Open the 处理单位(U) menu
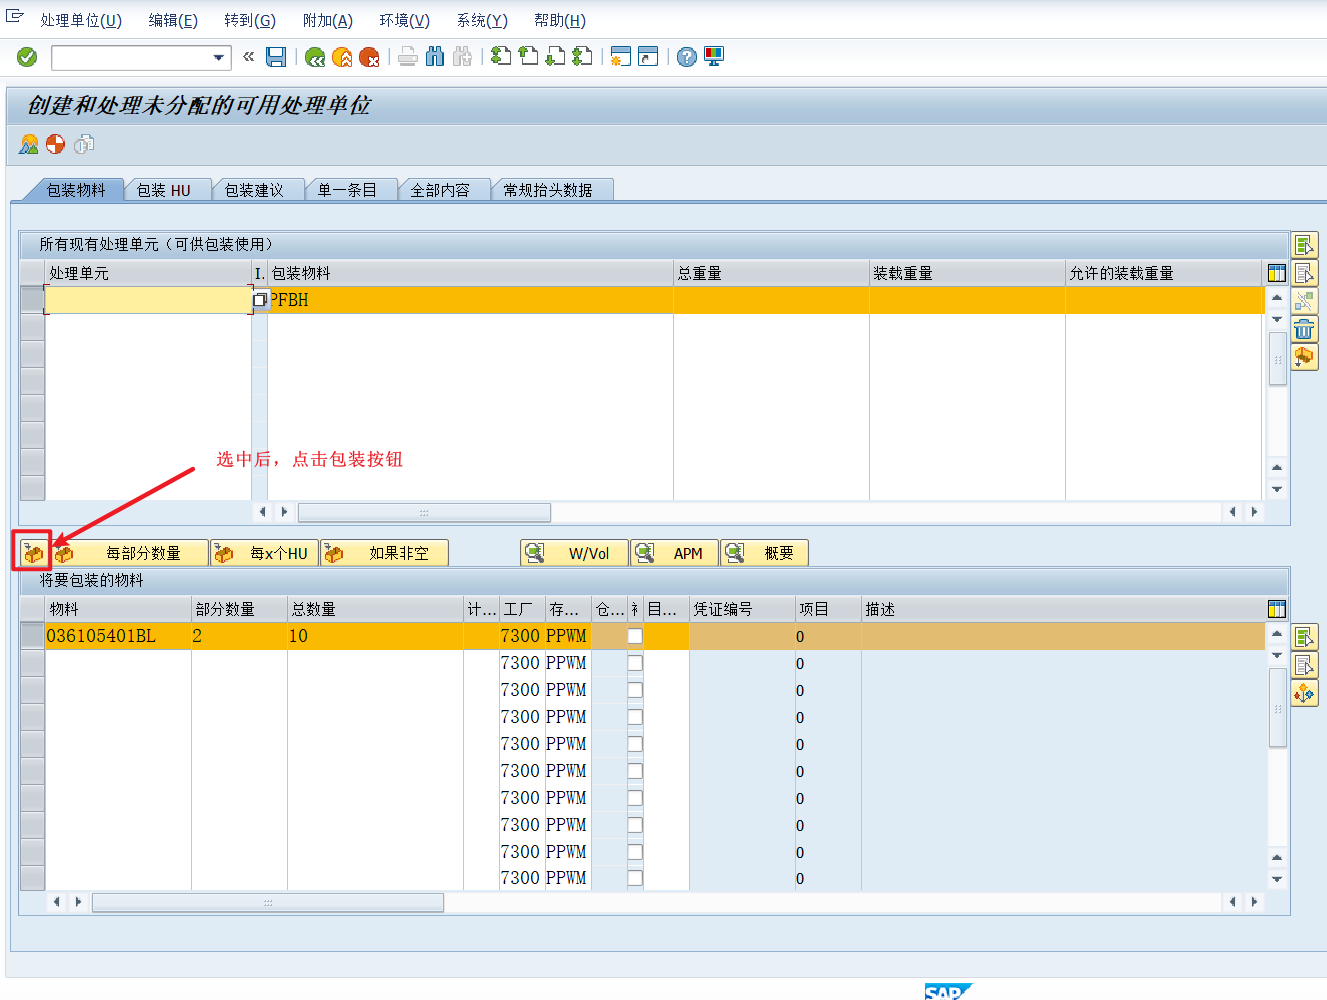Viewport: 1327px width, 1000px height. [81, 21]
